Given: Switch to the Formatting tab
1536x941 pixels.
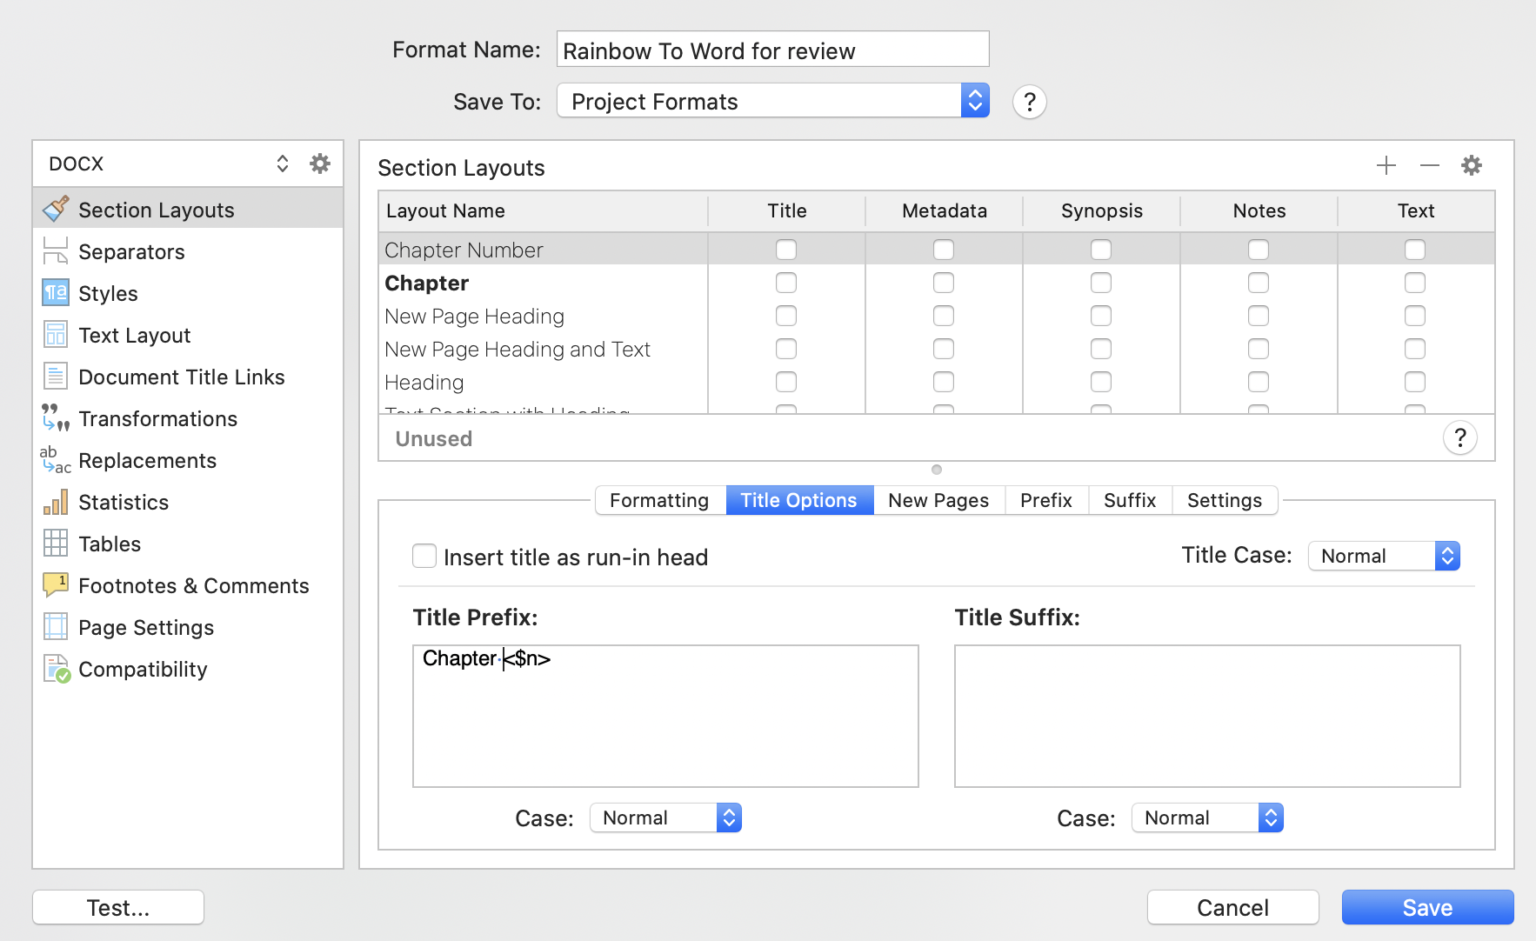Looking at the screenshot, I should coord(658,500).
